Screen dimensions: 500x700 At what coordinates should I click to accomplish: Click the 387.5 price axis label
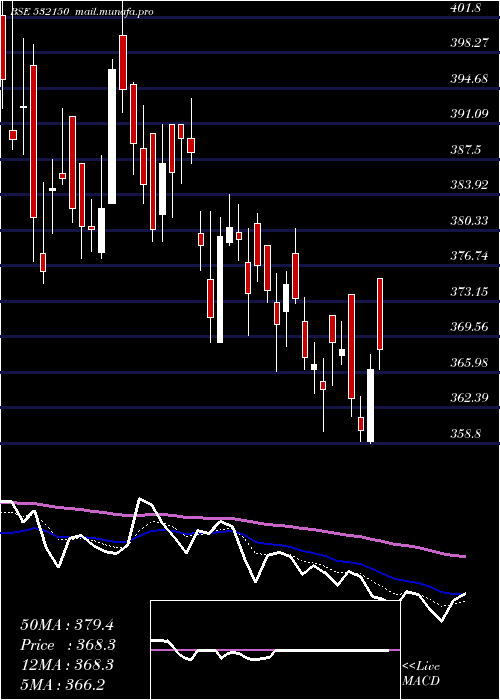tap(466, 150)
